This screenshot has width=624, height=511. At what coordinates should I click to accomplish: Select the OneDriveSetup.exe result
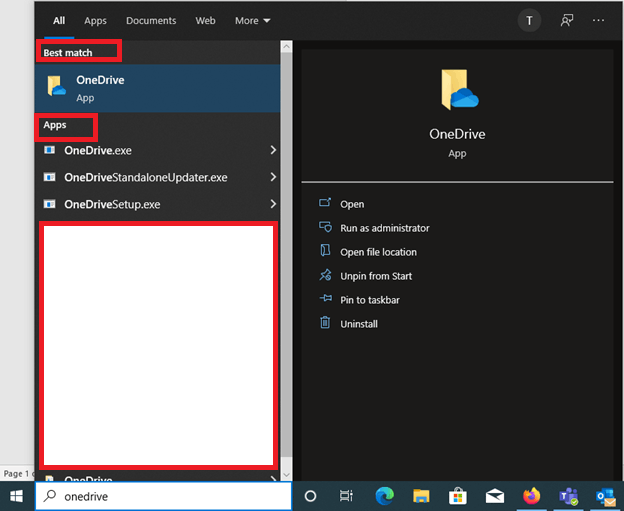click(x=158, y=204)
